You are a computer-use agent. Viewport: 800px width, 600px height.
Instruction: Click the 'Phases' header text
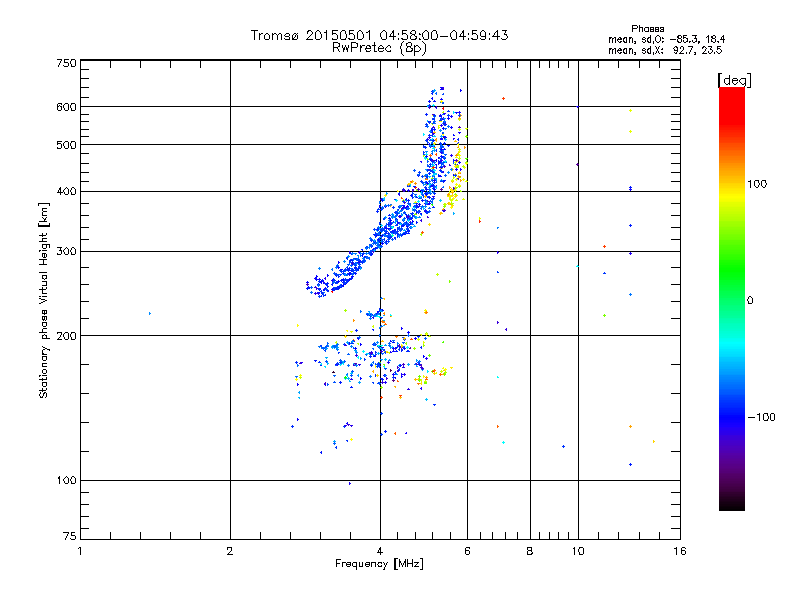647,29
